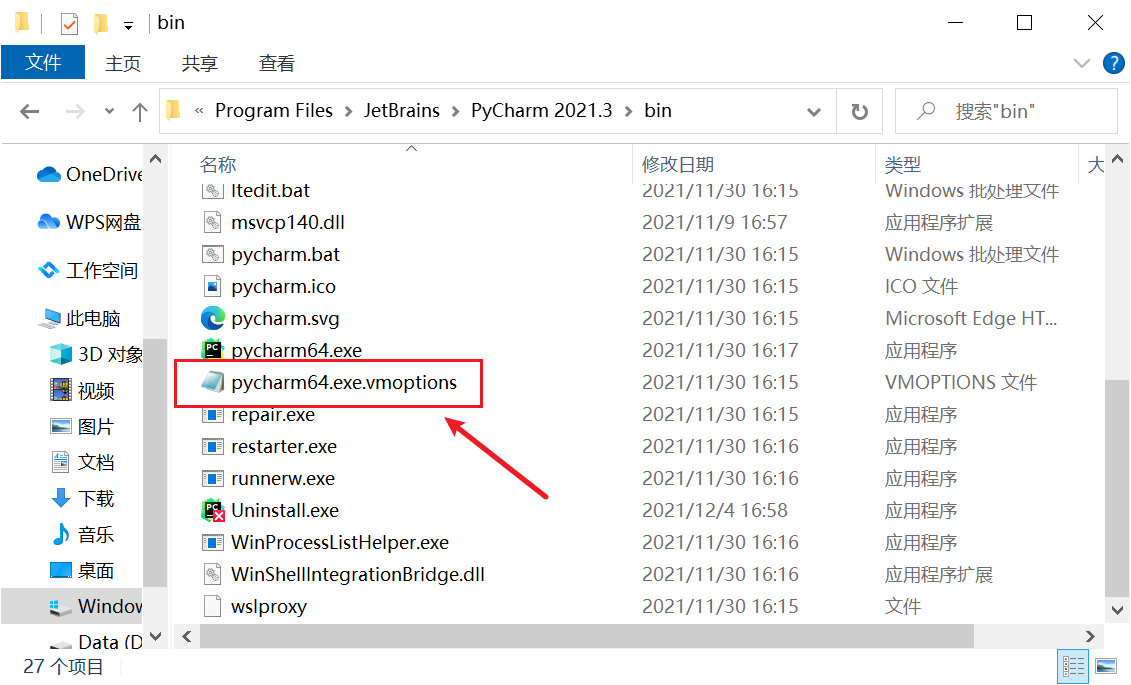Select the pycharm64.exe.vmoptions file name
Image resolution: width=1131 pixels, height=685 pixels.
(344, 382)
